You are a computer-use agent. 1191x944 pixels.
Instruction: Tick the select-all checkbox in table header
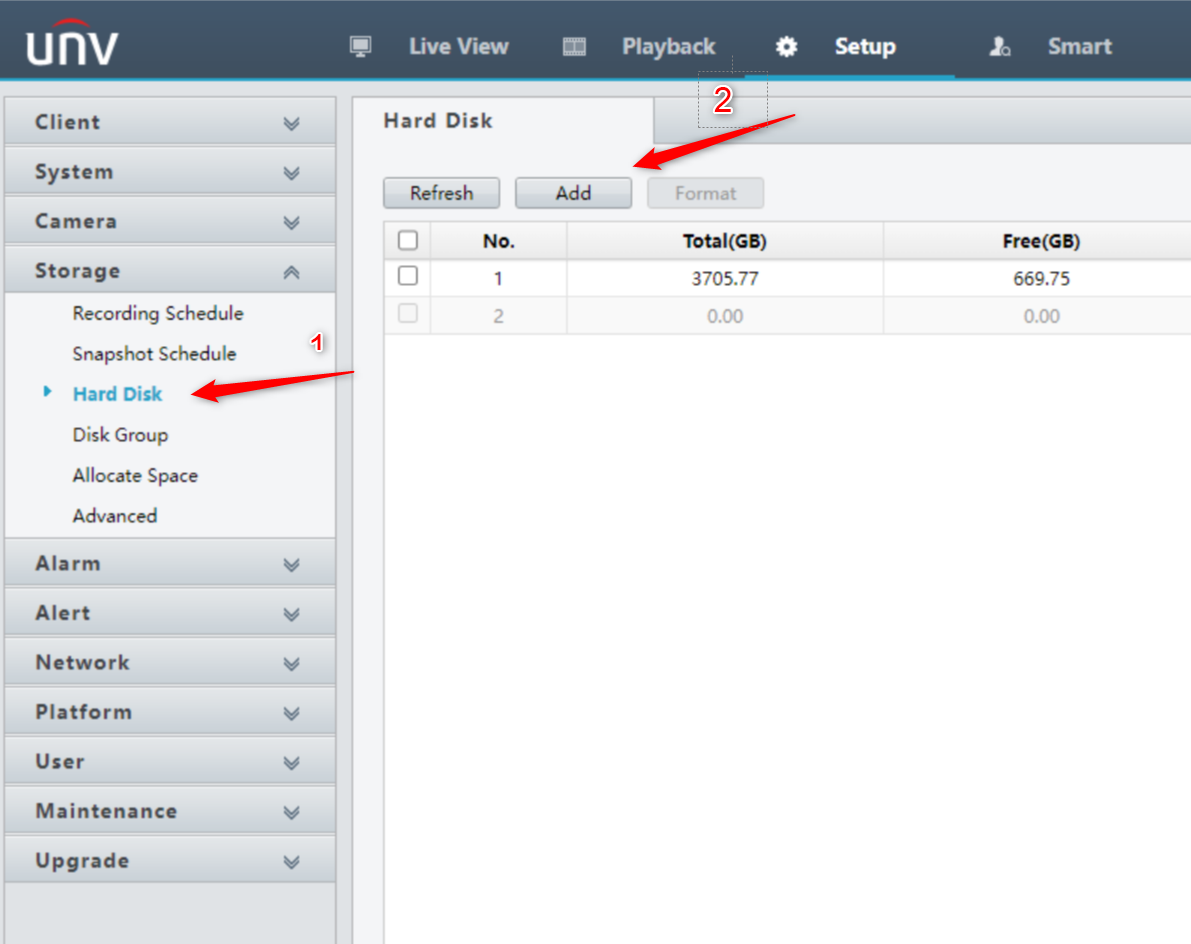[408, 240]
